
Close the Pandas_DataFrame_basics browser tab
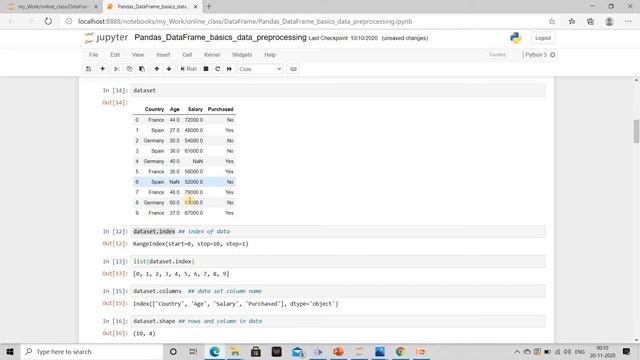click(x=196, y=7)
